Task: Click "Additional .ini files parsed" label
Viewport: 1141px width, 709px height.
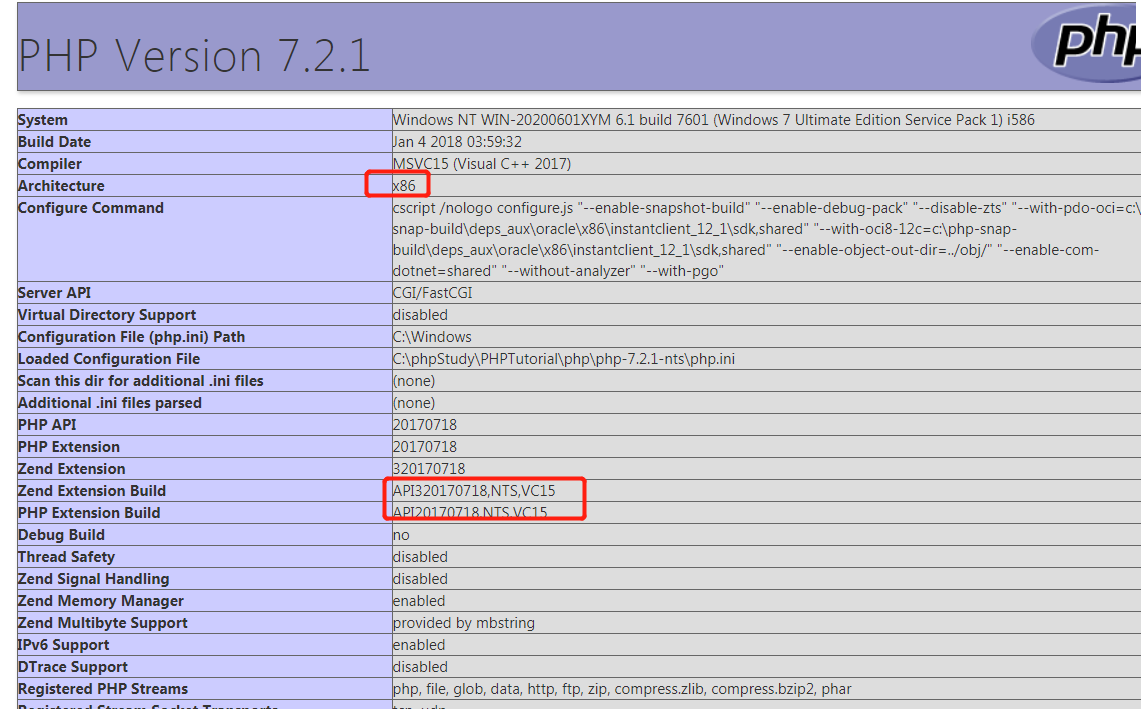Action: point(110,403)
